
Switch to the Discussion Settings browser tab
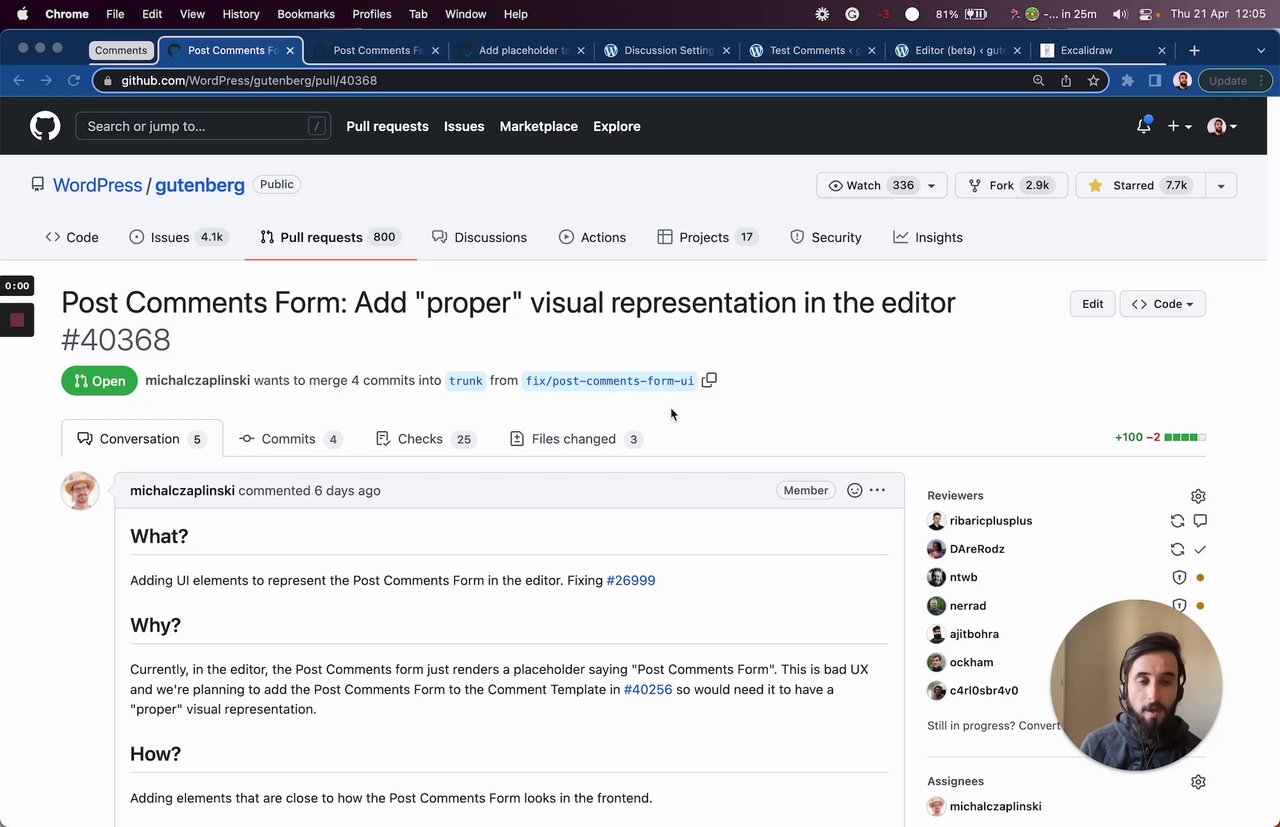tap(669, 50)
